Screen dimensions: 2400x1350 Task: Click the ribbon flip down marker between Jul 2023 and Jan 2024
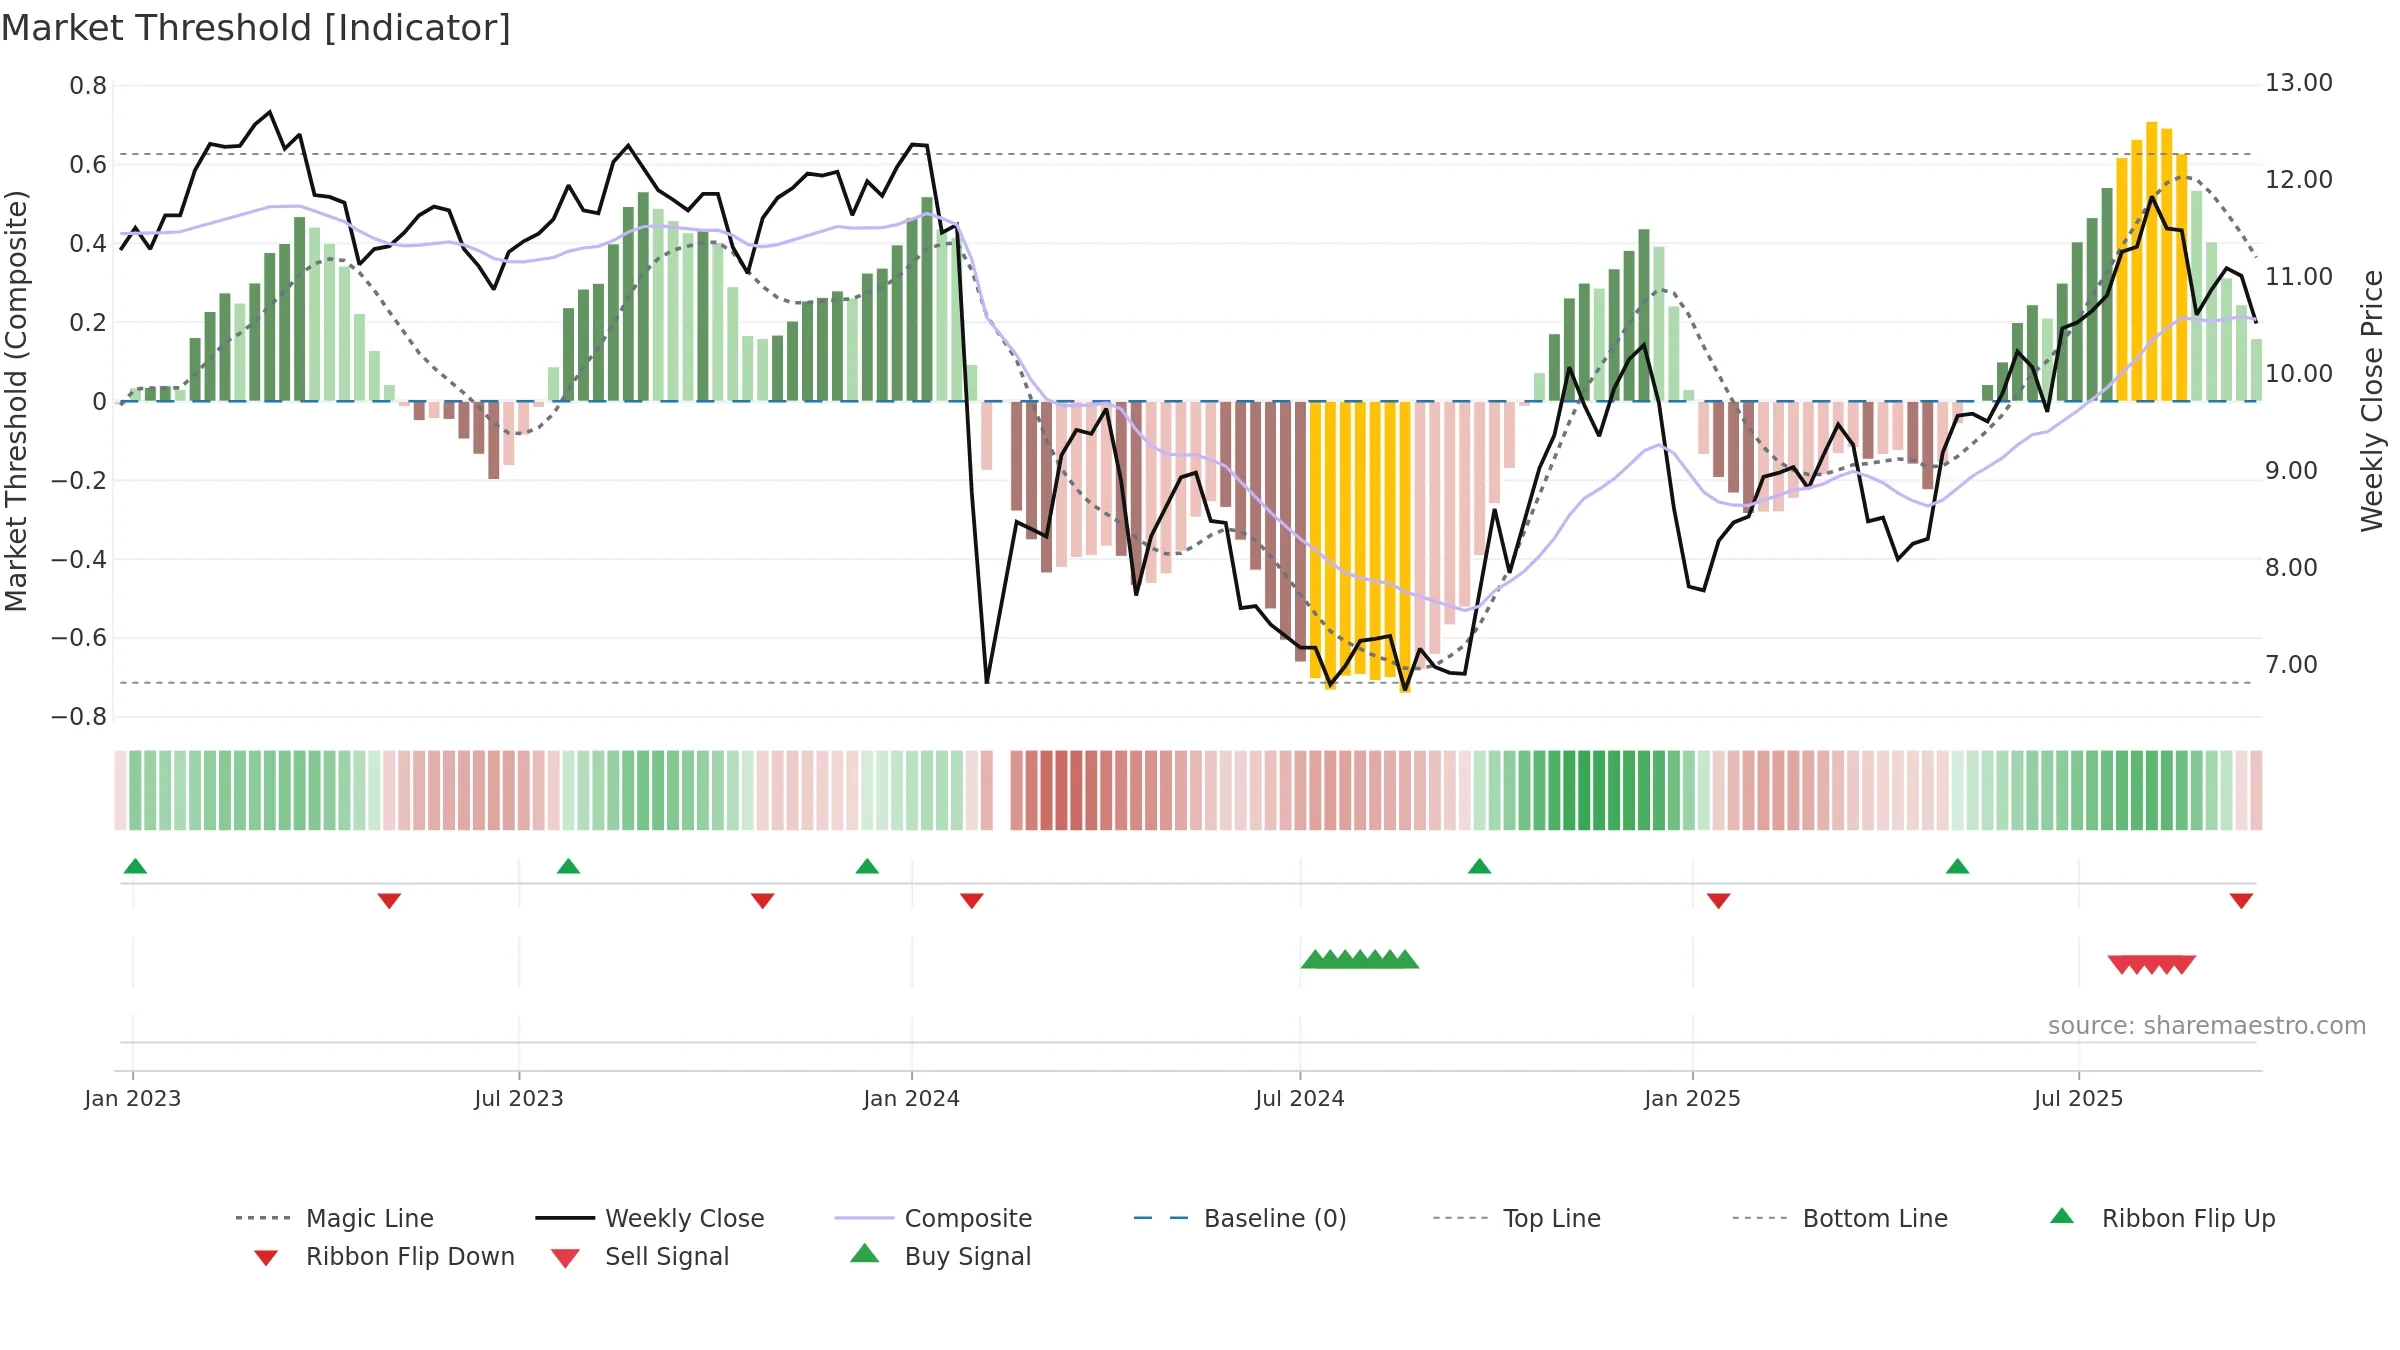(x=762, y=901)
